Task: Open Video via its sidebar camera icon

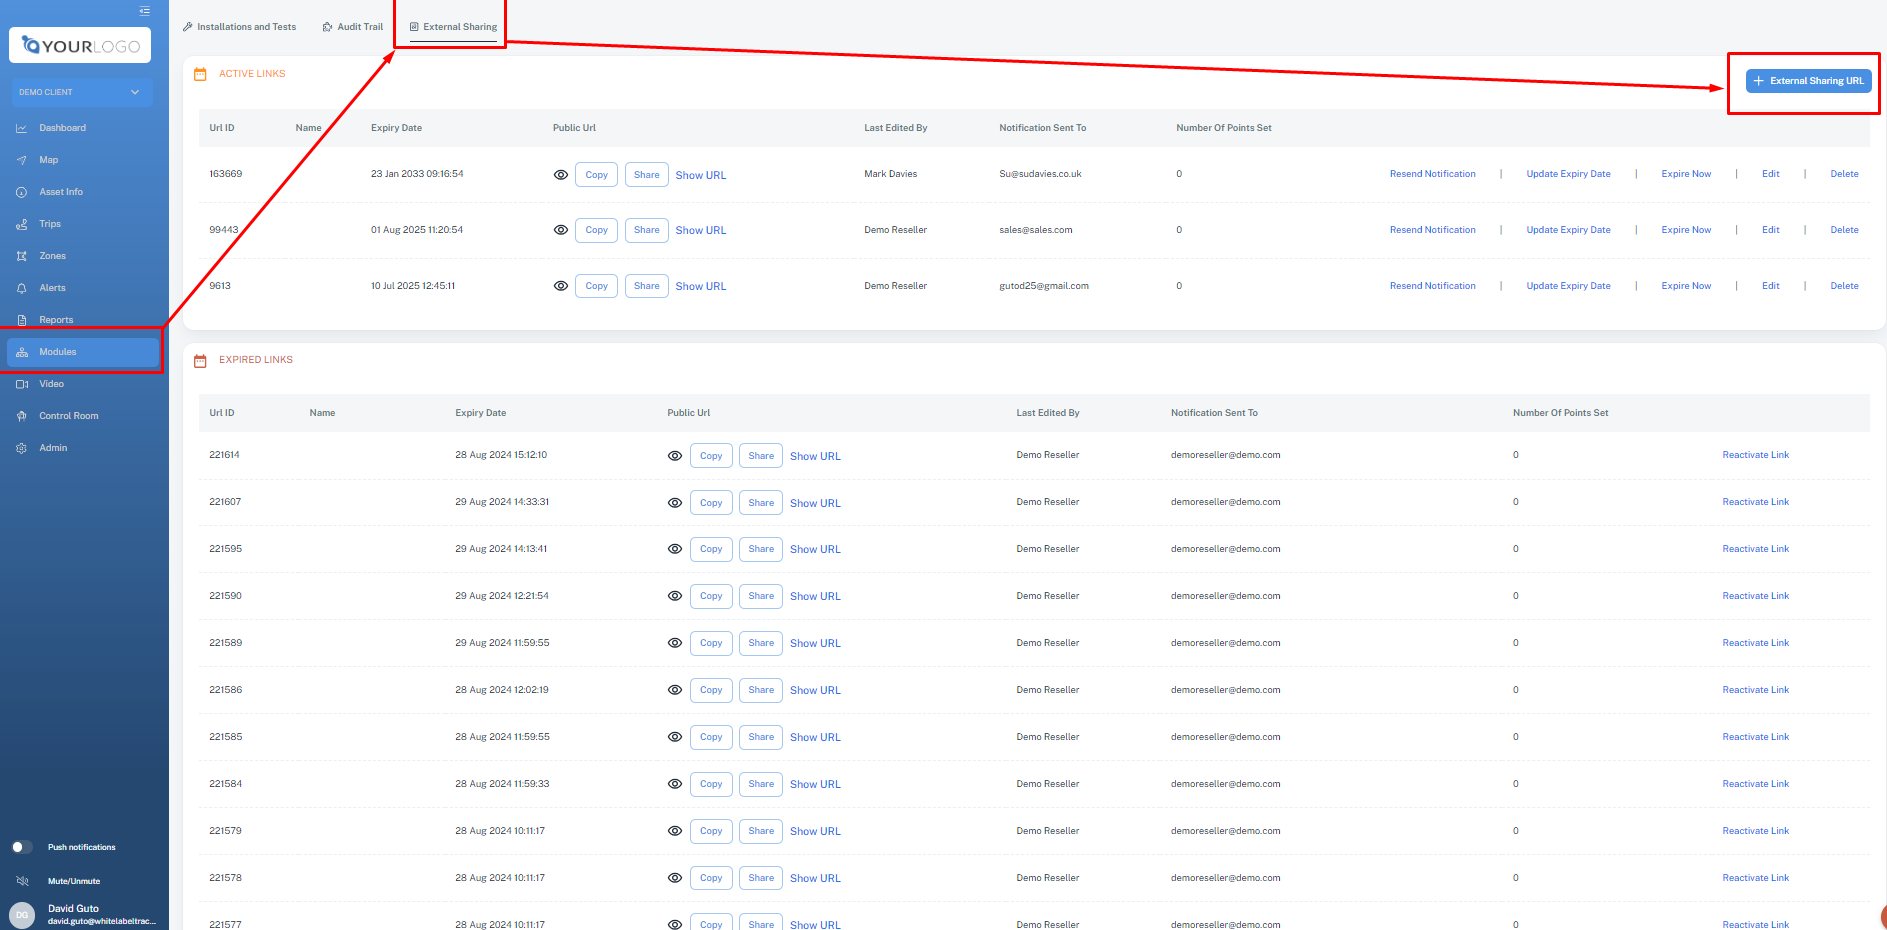Action: click(x=22, y=384)
